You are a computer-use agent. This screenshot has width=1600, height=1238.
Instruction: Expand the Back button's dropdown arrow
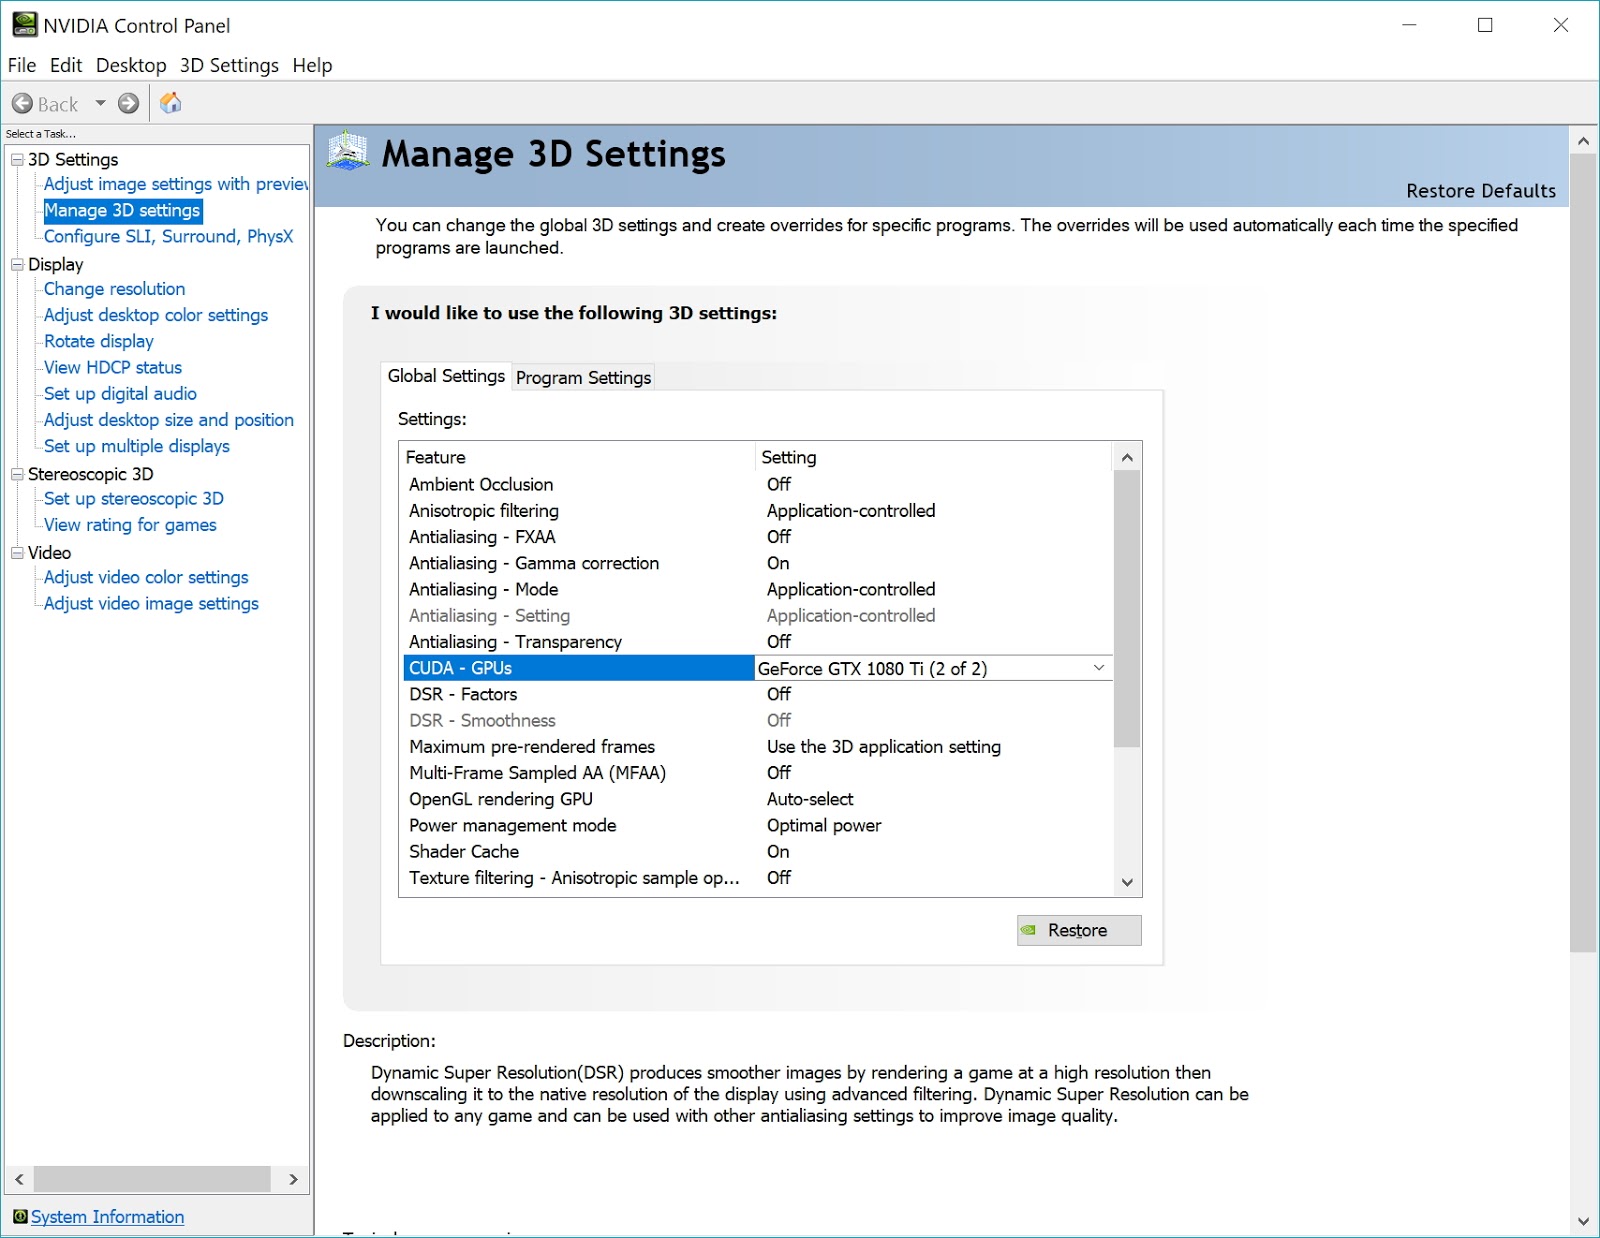(99, 103)
